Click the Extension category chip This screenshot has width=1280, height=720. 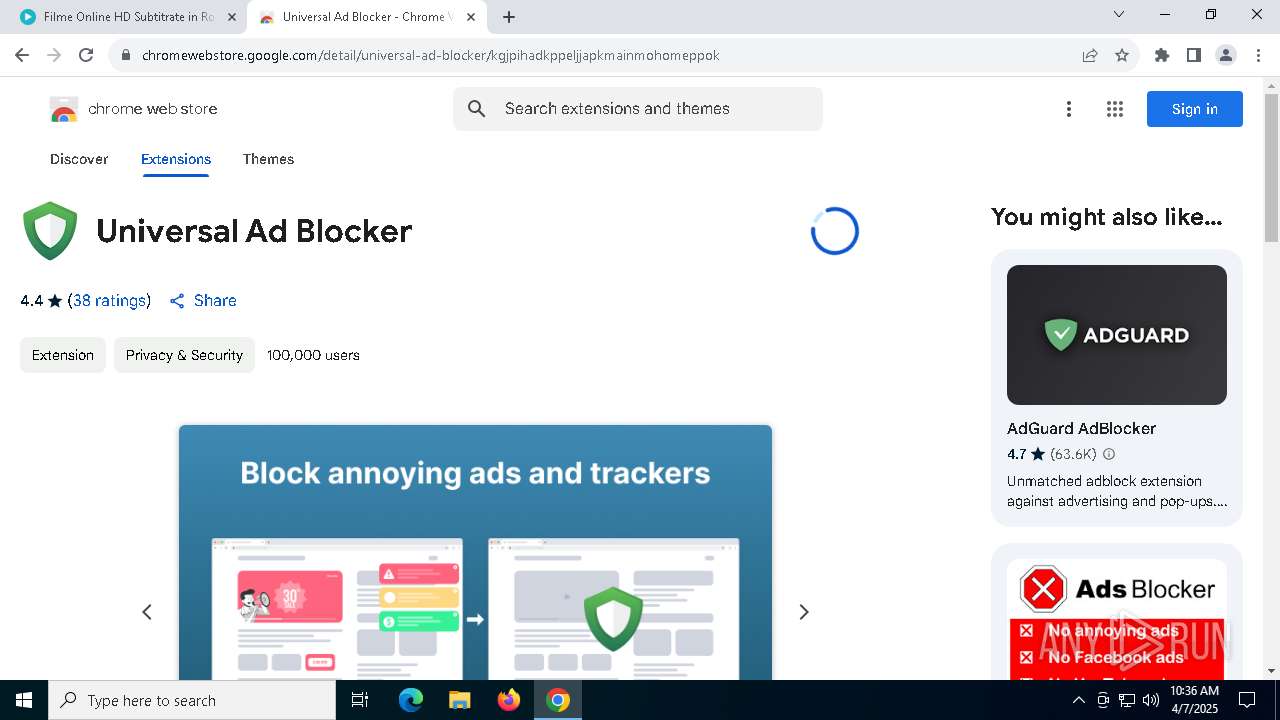pyautogui.click(x=63, y=355)
